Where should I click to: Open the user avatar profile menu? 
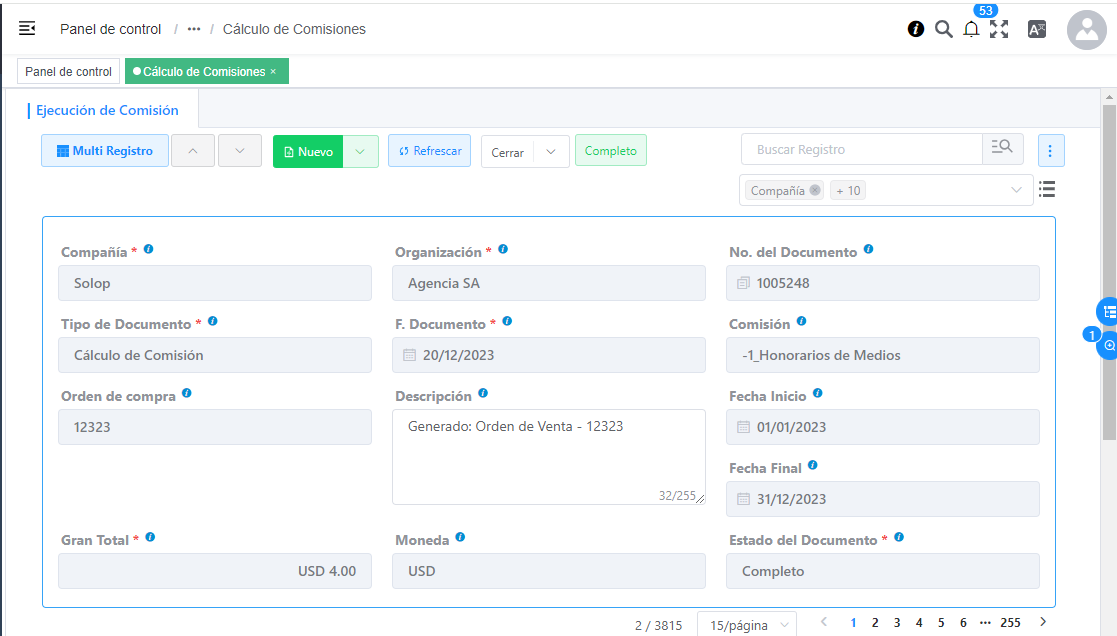[1086, 30]
